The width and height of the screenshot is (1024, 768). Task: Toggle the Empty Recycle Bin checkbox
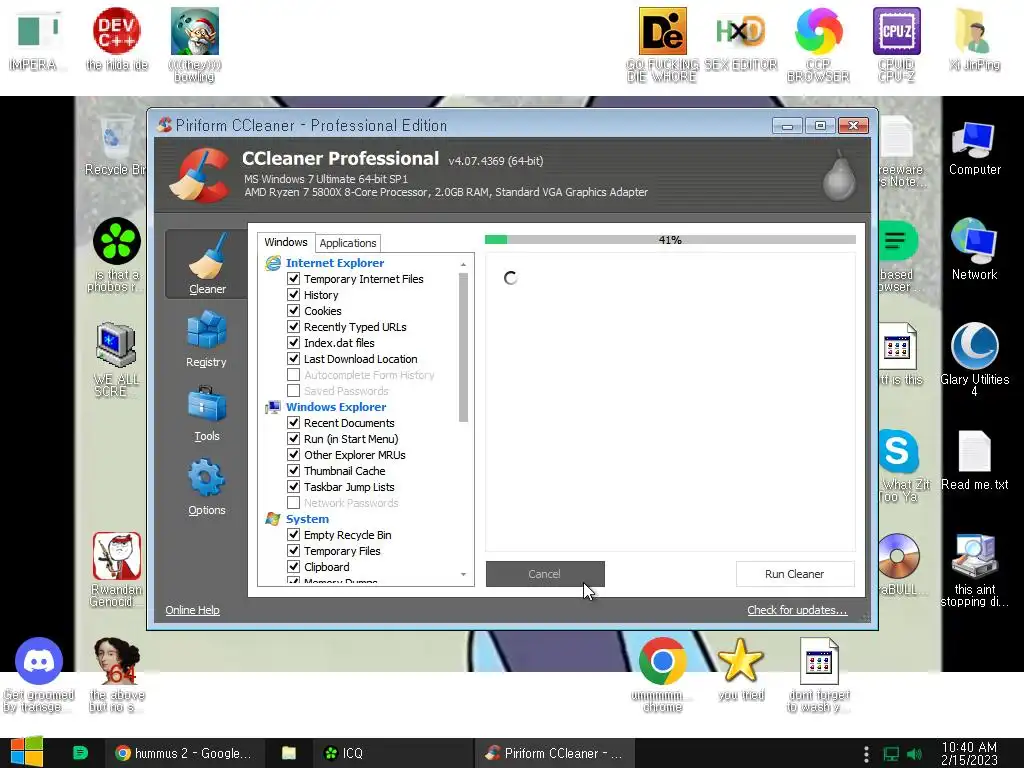coord(294,535)
